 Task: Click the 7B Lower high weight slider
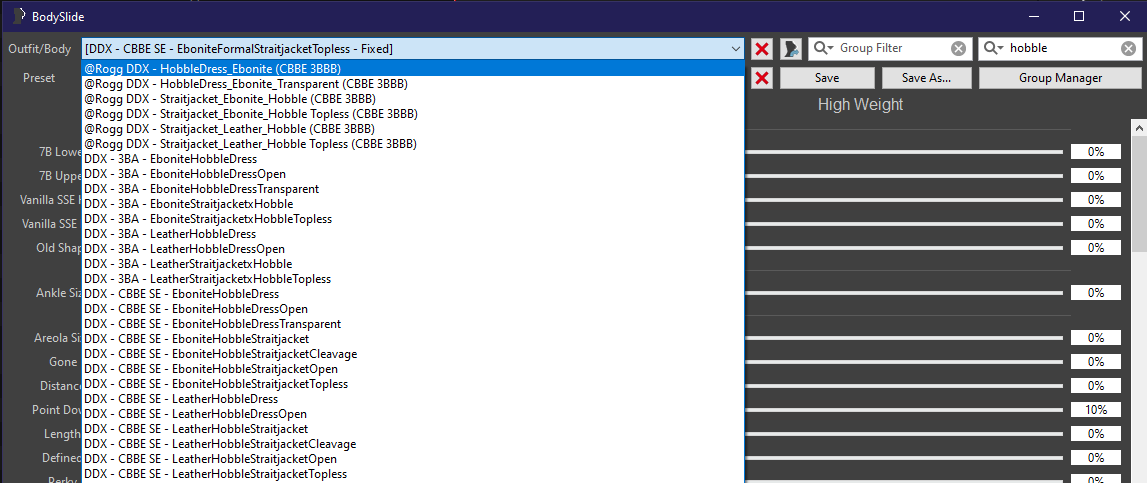904,152
